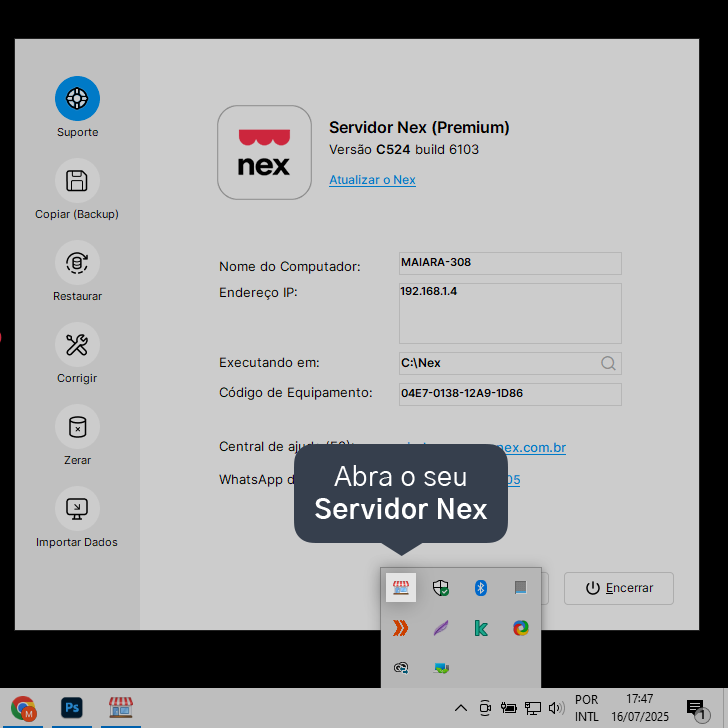Open the Suporte section icon
This screenshot has height=728, width=728.
click(x=77, y=98)
